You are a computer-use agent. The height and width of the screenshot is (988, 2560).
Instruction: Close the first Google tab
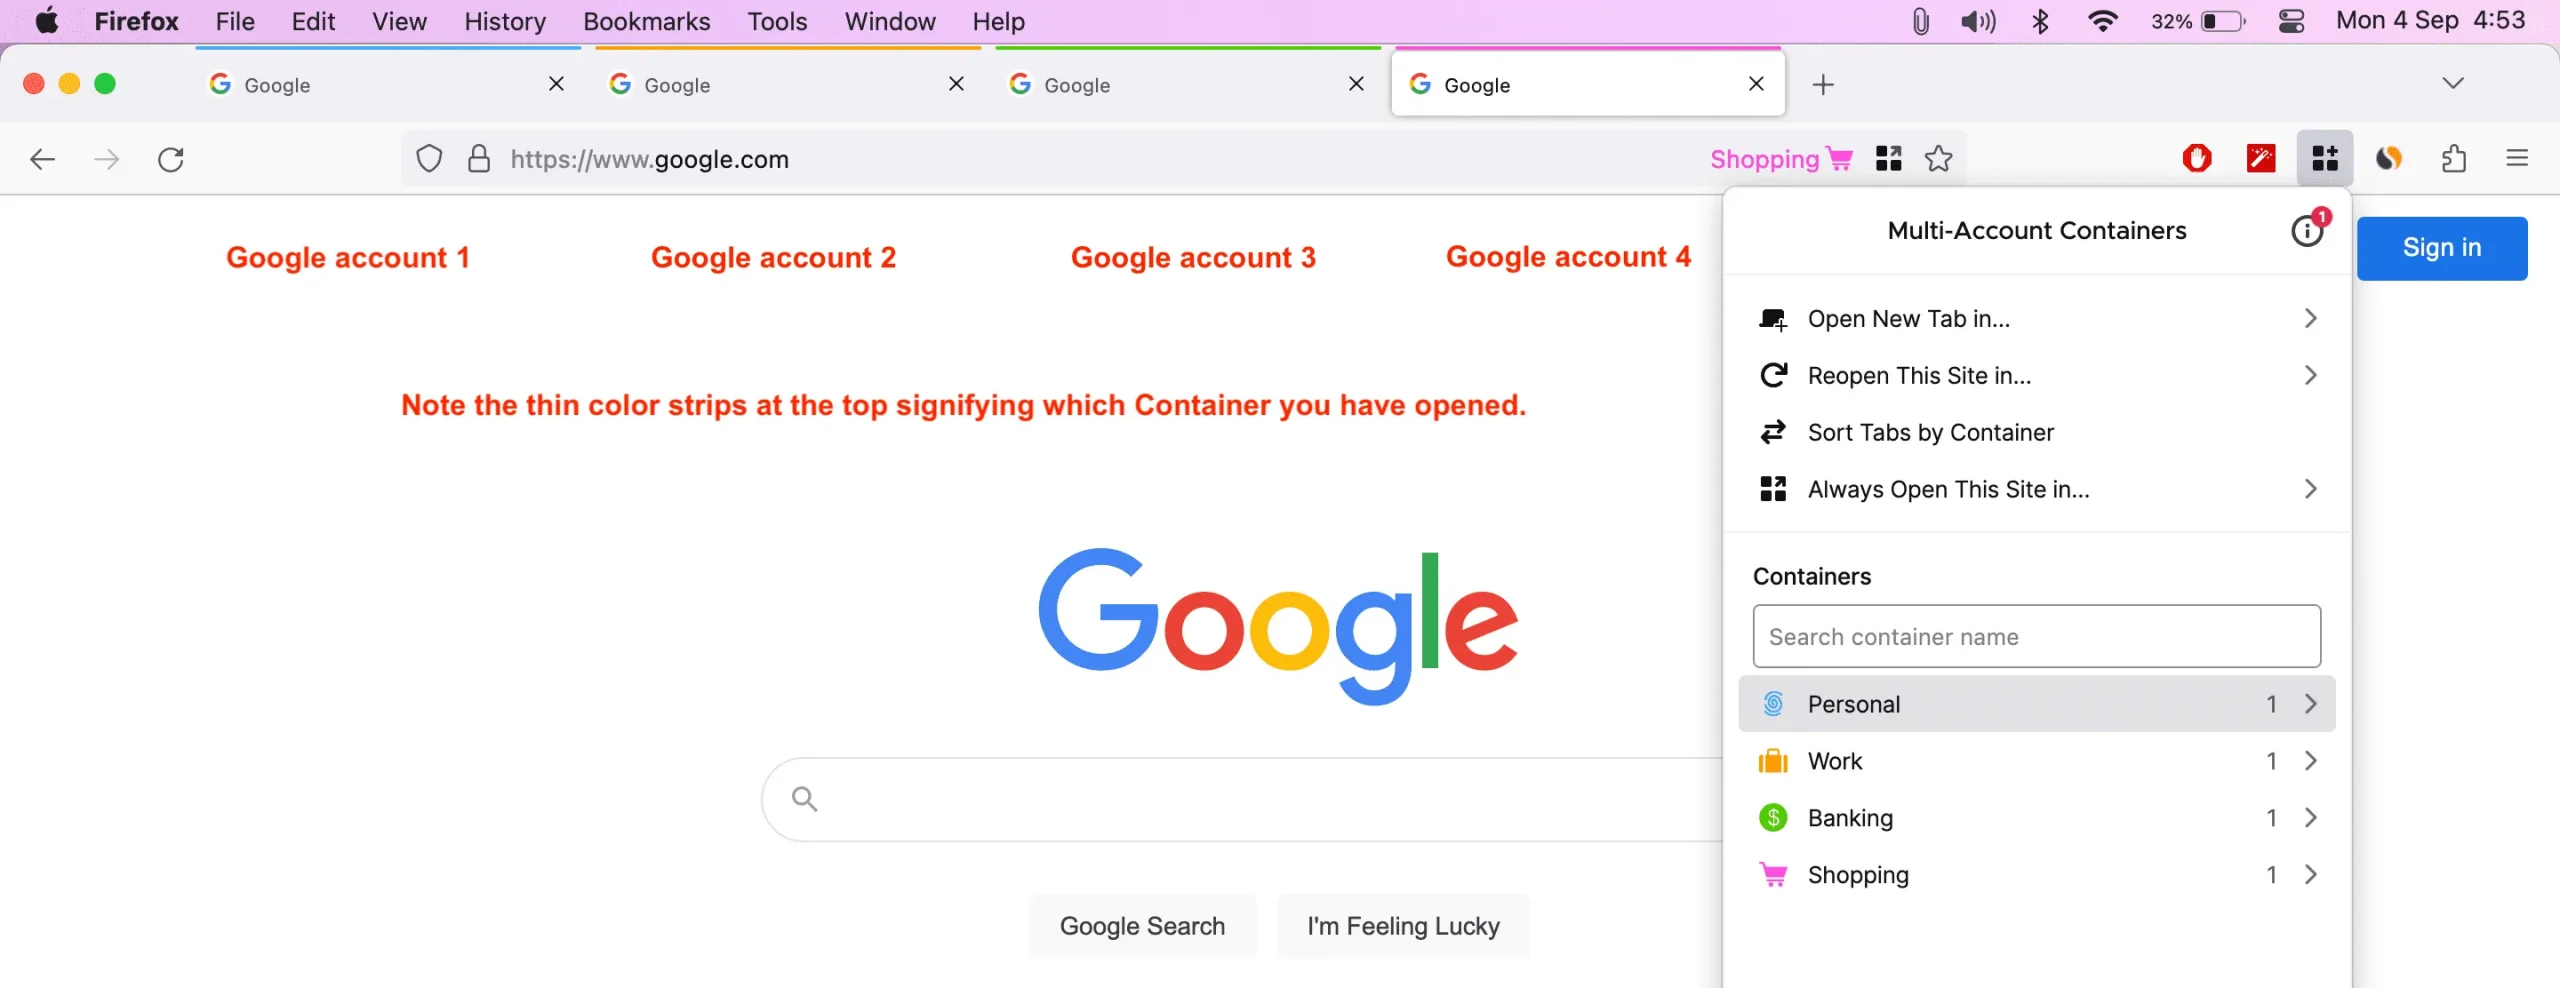point(556,84)
